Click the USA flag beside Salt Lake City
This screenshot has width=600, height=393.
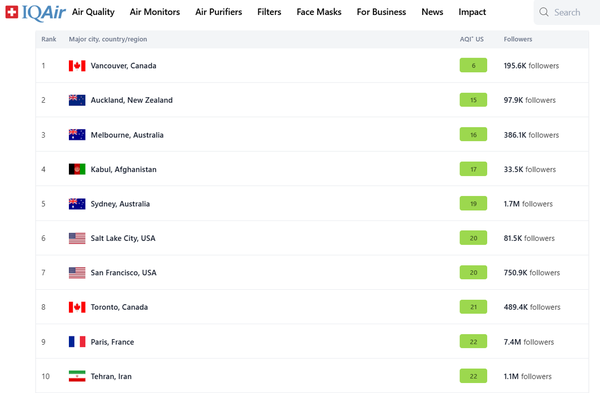pyautogui.click(x=77, y=238)
